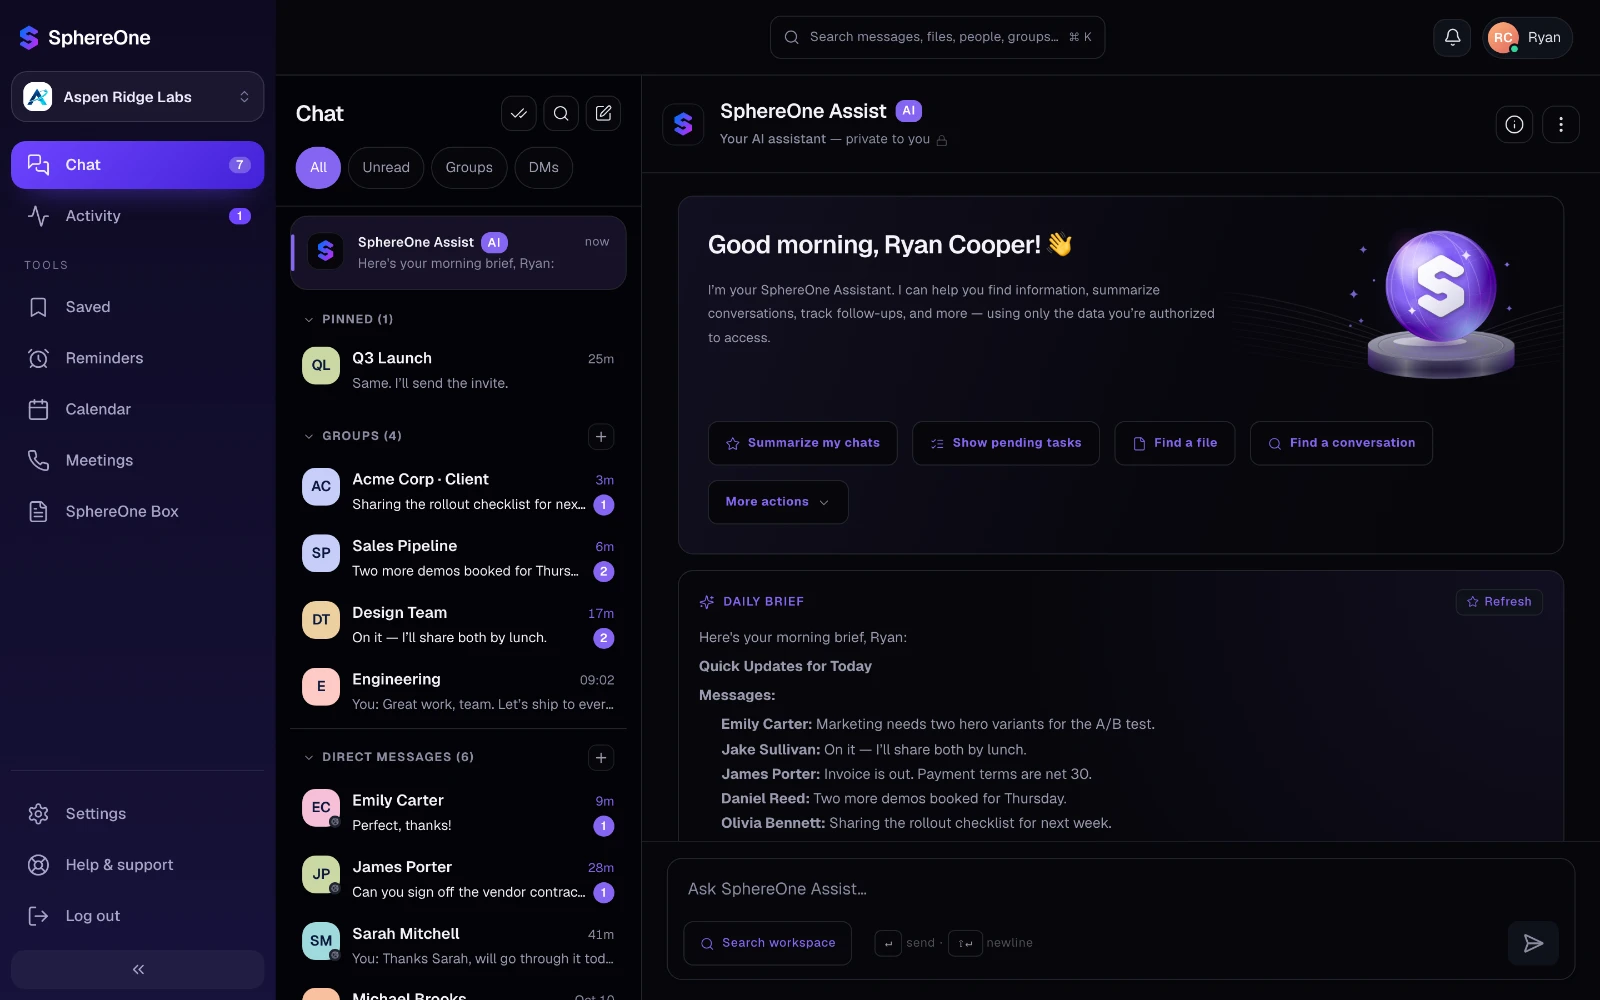Compose a new chat message
Viewport: 1600px width, 1000px height.
(x=603, y=113)
